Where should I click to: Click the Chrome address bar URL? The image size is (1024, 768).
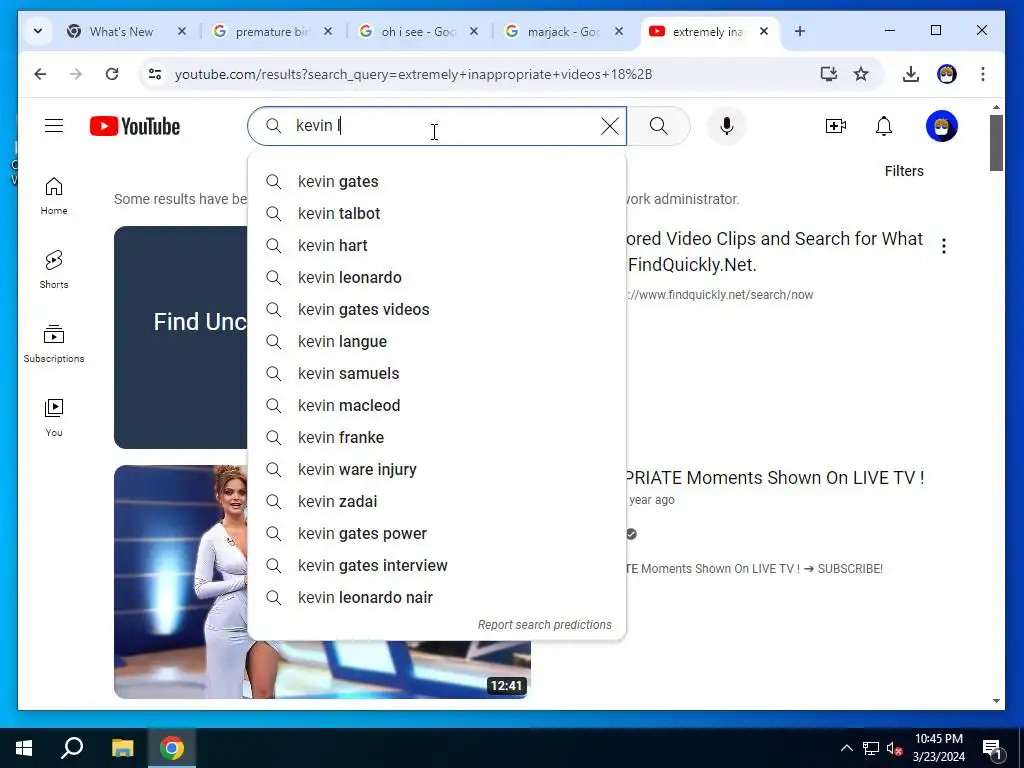point(413,74)
